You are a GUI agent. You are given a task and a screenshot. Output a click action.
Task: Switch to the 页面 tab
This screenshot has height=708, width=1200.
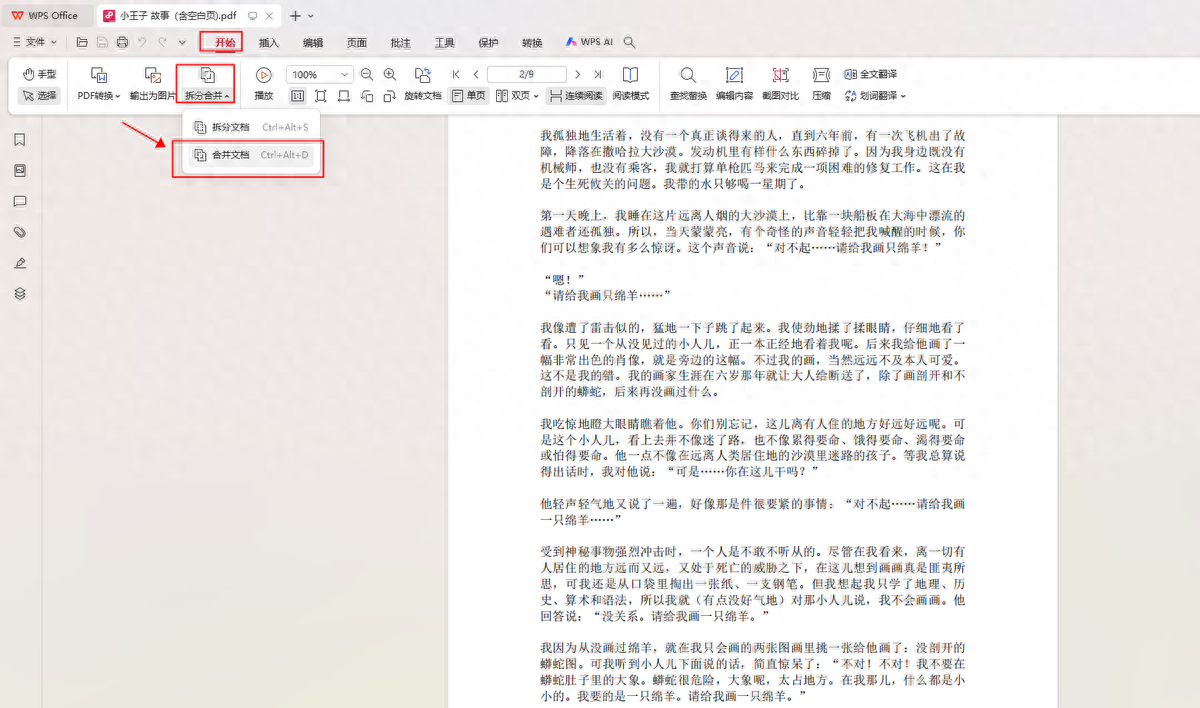click(x=357, y=43)
